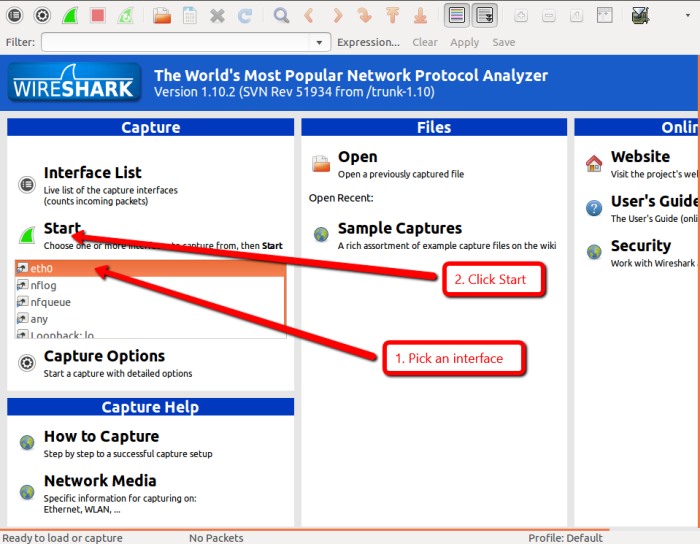Open How to Capture help
The width and height of the screenshot is (700, 544).
[x=101, y=436]
